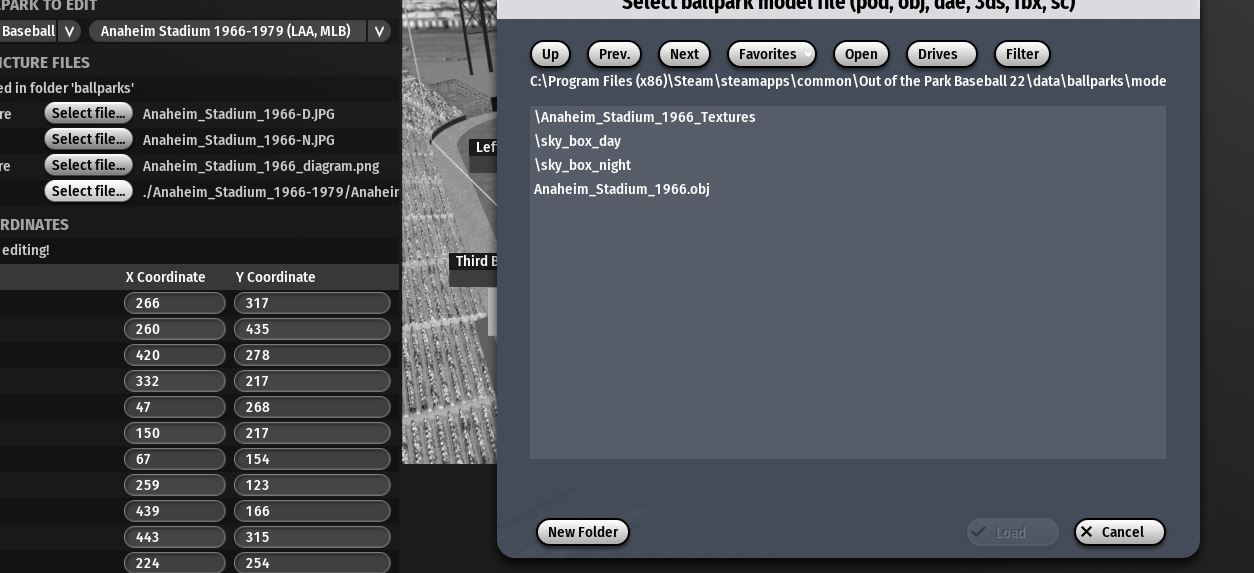Select the sky_box_day folder
Screen dimensions: 1254x573
(x=578, y=141)
